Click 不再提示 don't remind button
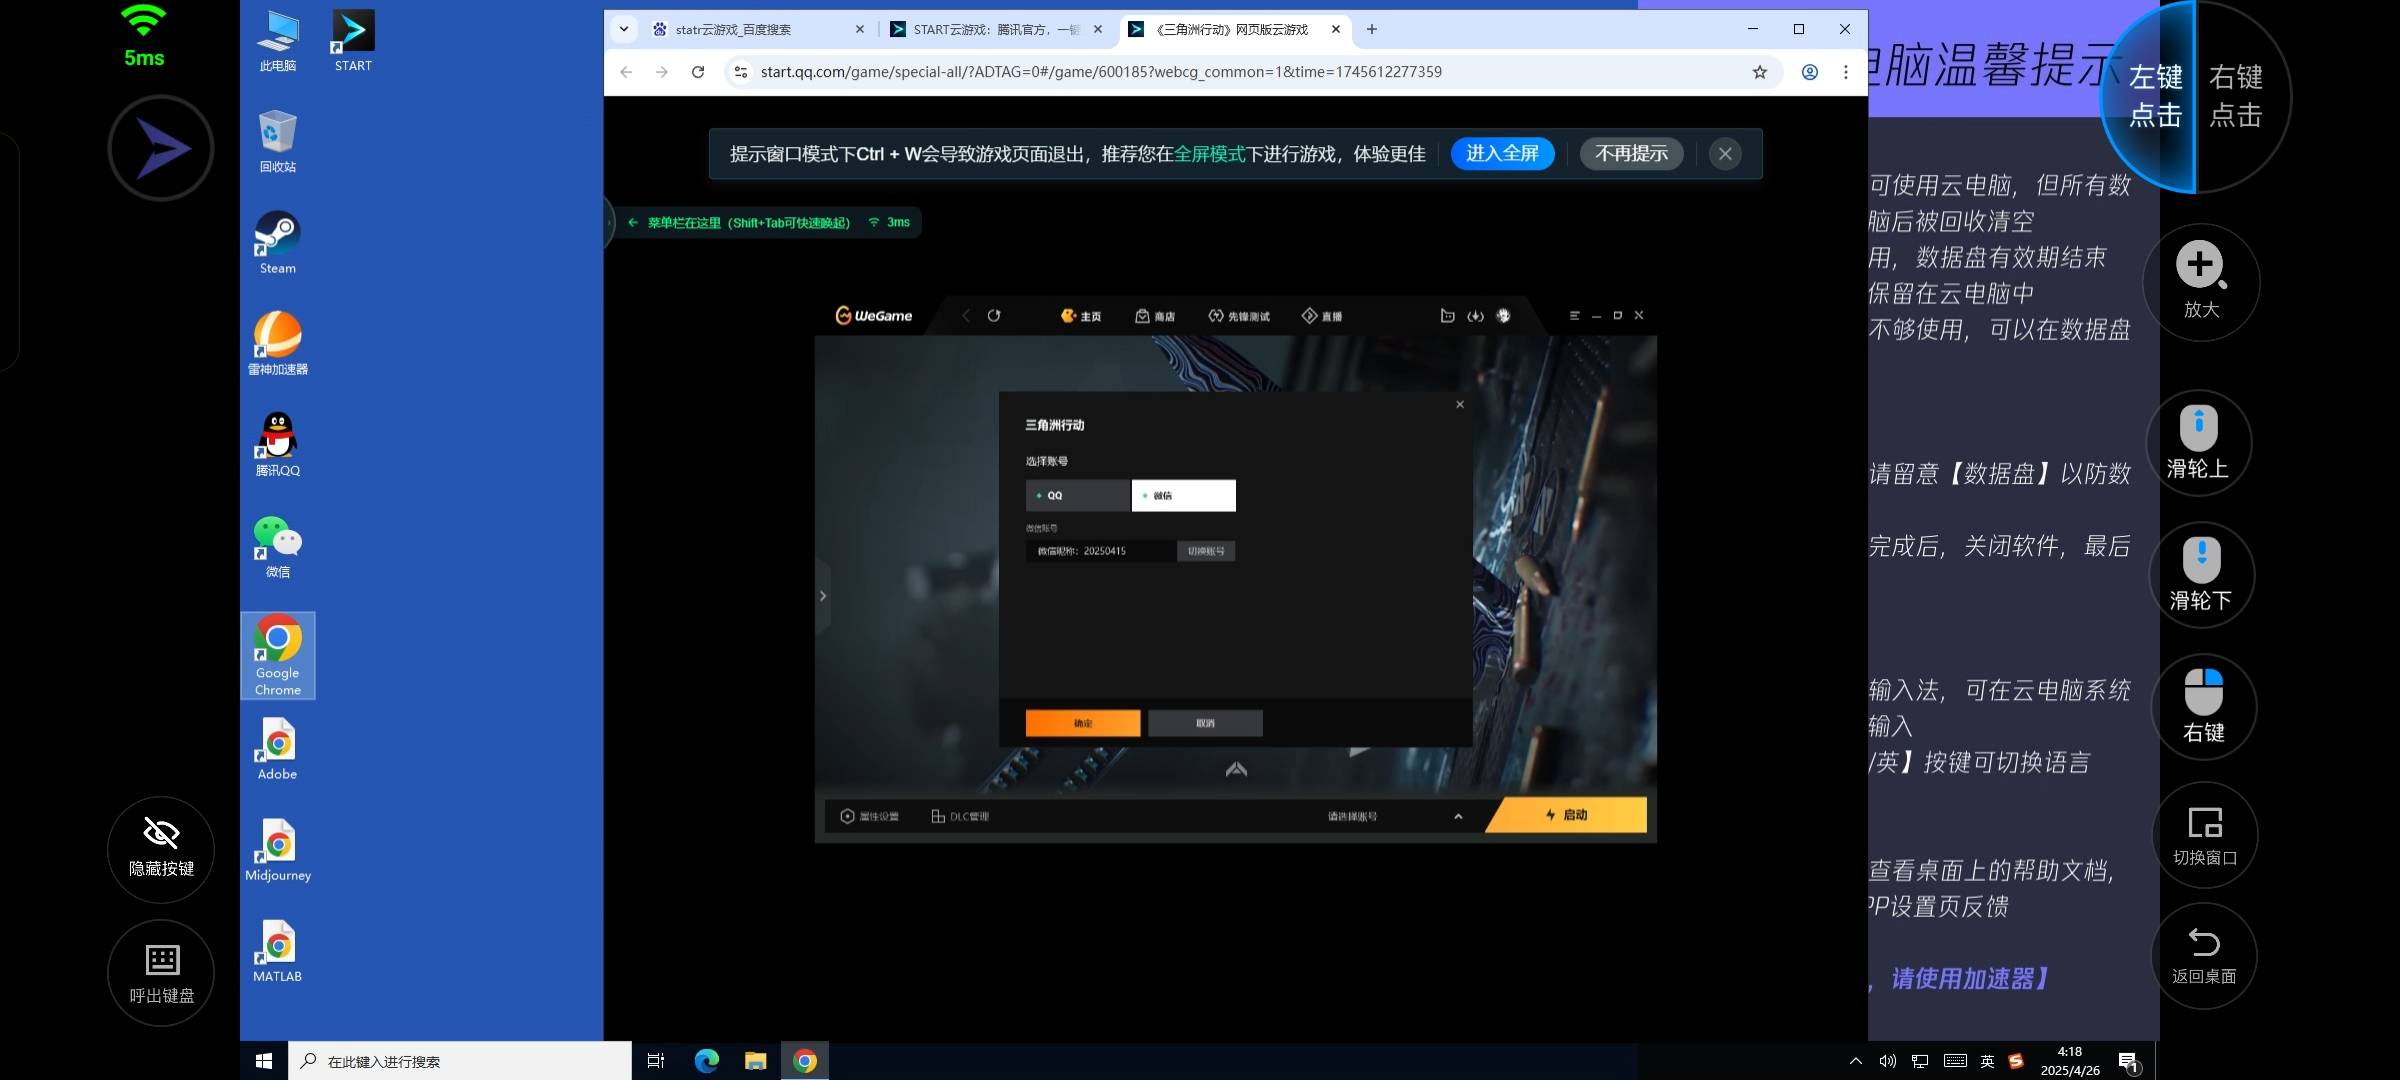 click(1631, 154)
